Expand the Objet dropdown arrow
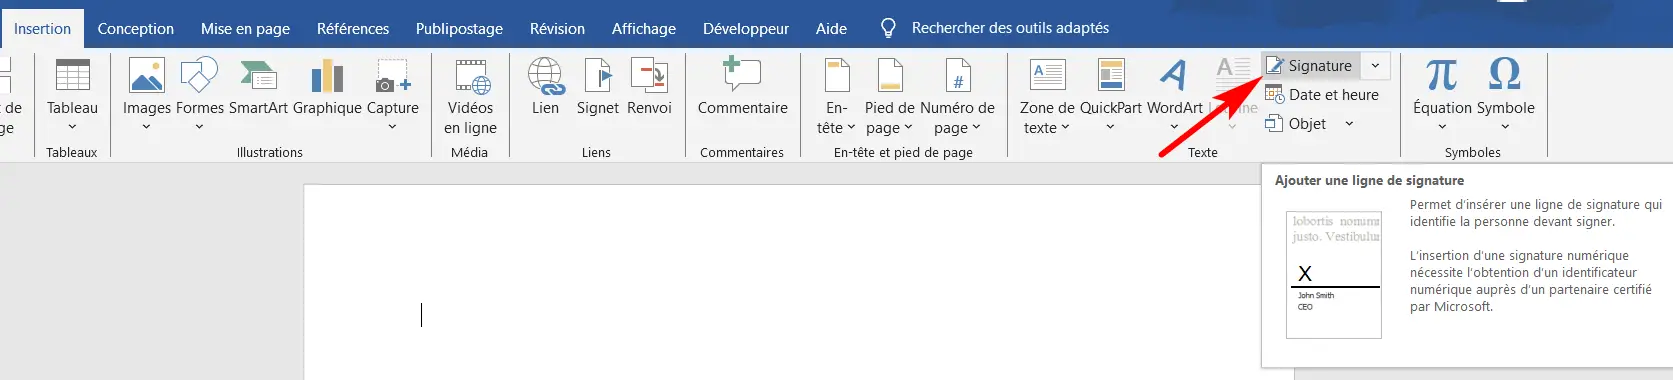 1349,124
